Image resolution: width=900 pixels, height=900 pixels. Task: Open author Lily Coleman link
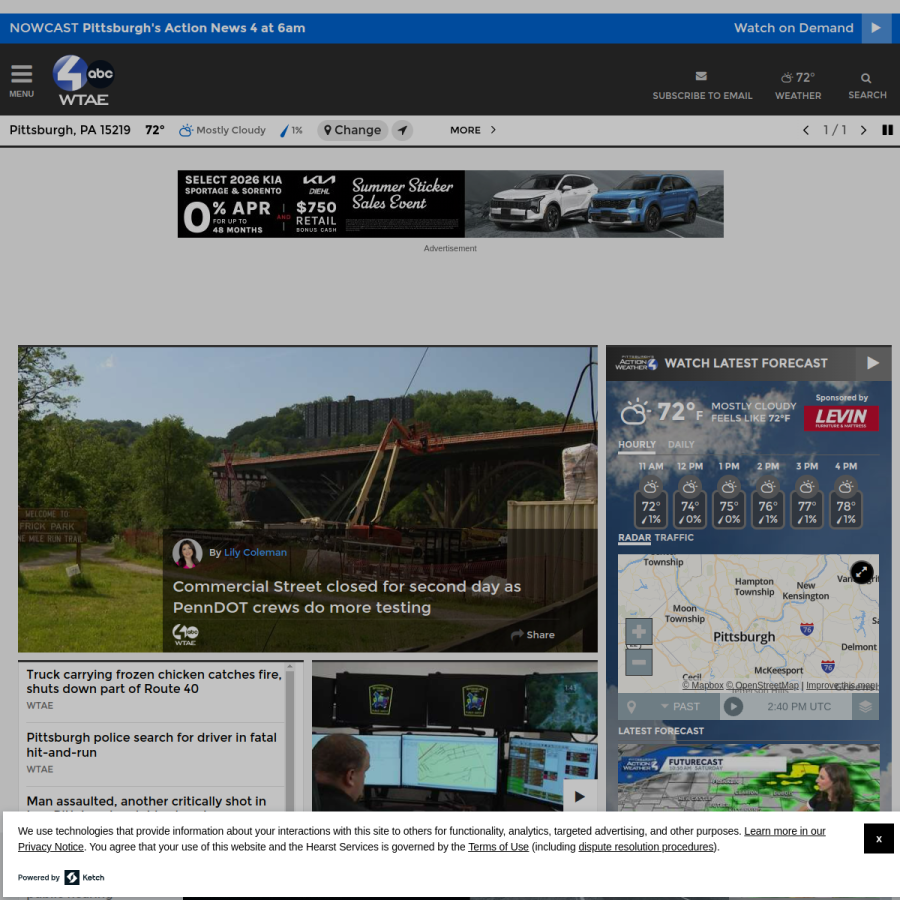pos(255,552)
